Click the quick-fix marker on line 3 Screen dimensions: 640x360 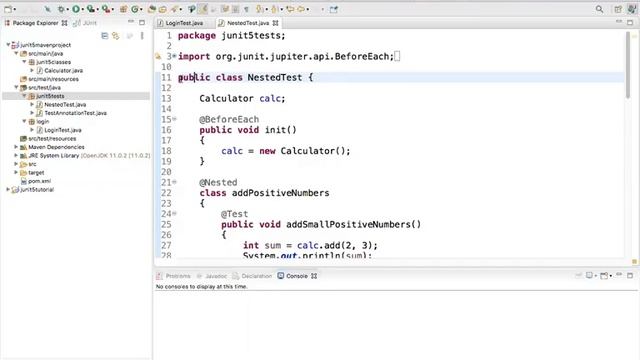(158, 56)
